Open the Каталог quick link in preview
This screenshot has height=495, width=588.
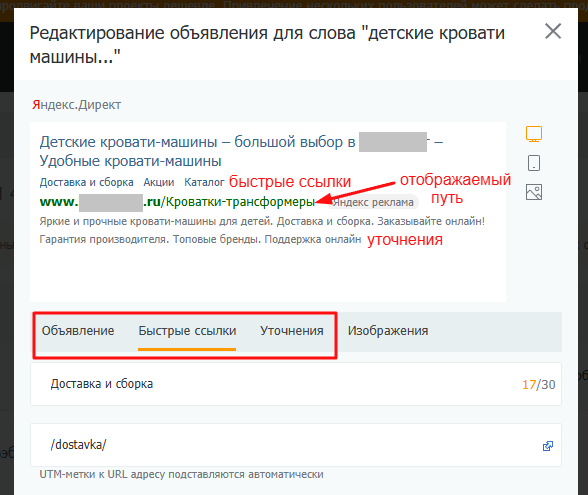click(x=204, y=182)
